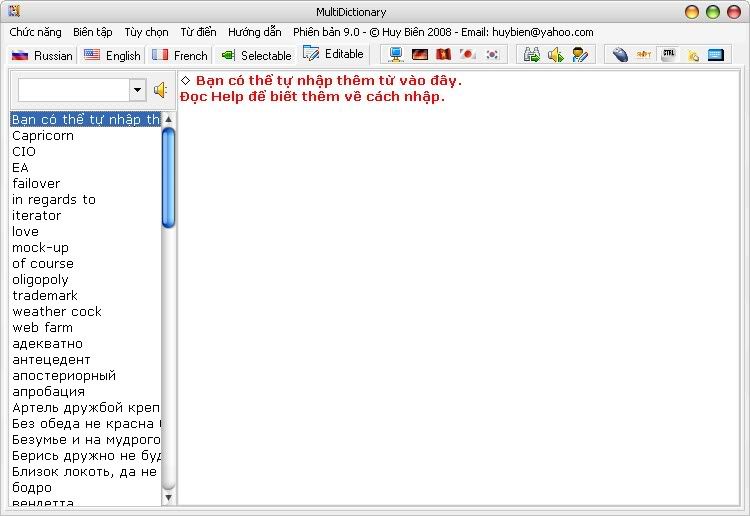Click the word list scroll down arrow
750x516 pixels.
pyautogui.click(x=168, y=497)
